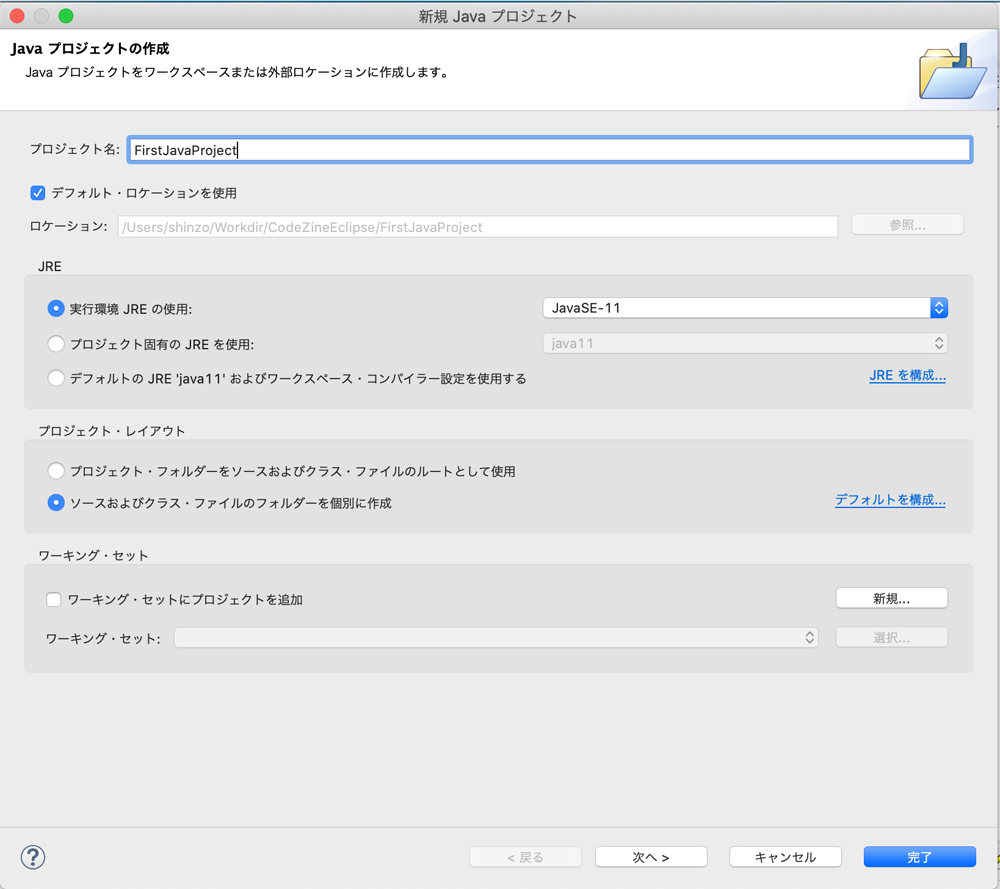Open the working set combo box
Screen dimensions: 1000x889
click(x=496, y=637)
